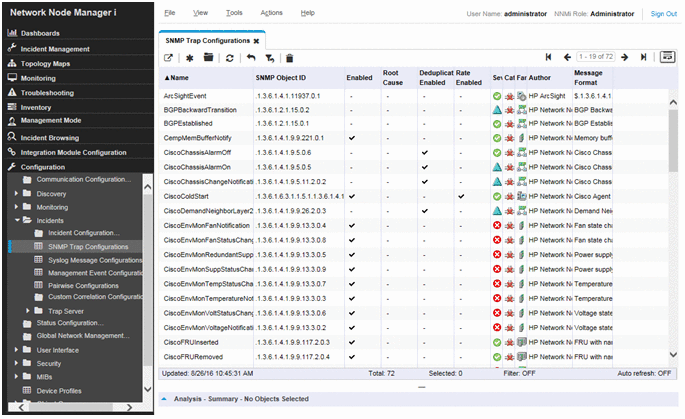Expand the Discovery folder in Configuration tree

click(x=16, y=193)
